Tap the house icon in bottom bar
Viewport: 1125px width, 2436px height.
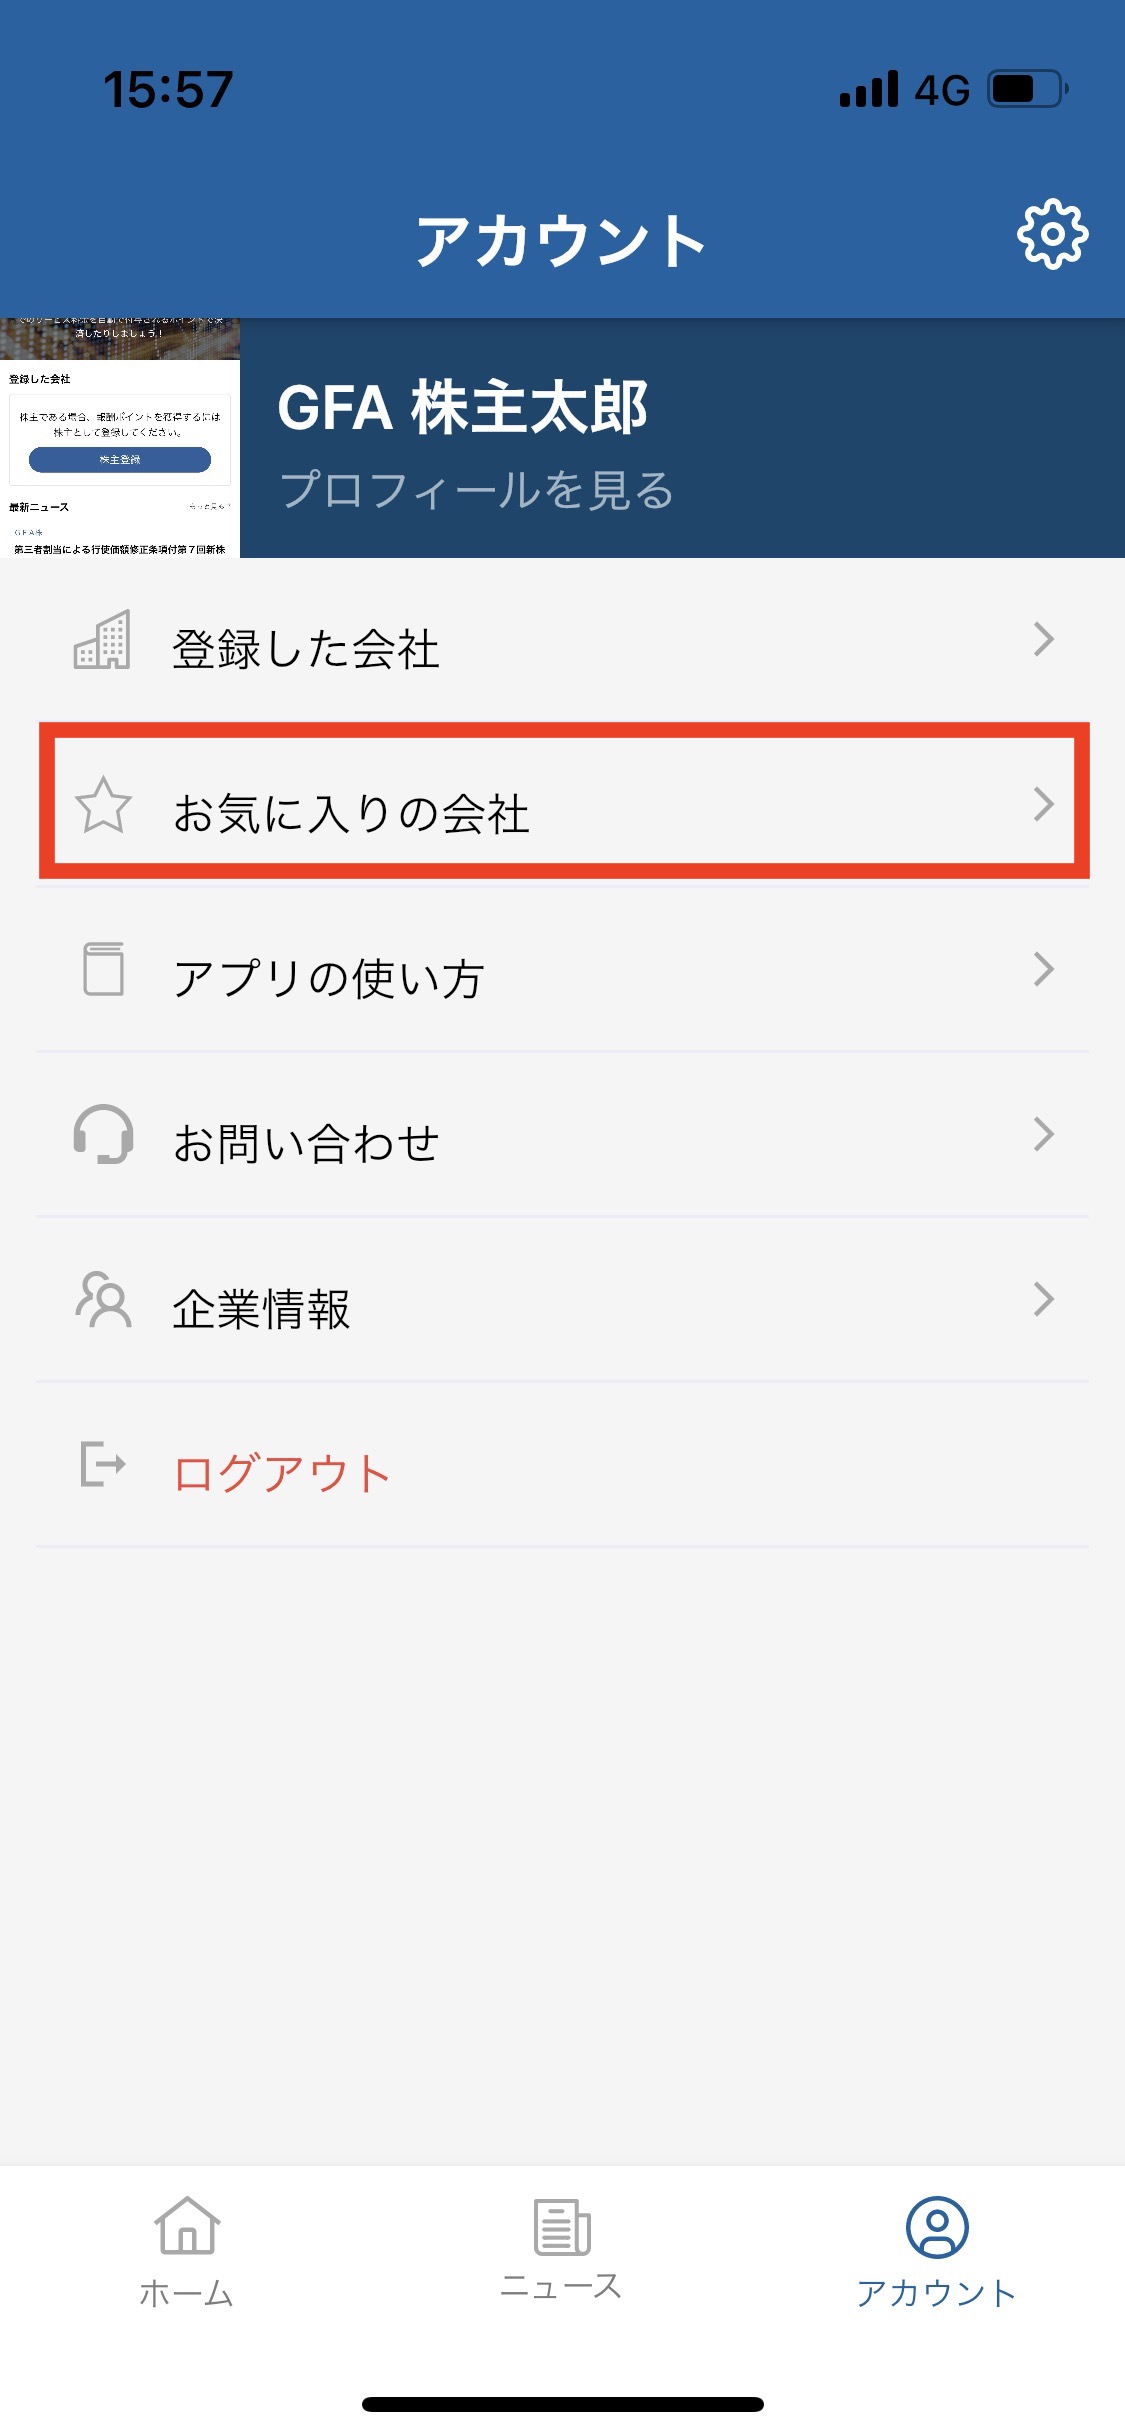click(187, 2226)
